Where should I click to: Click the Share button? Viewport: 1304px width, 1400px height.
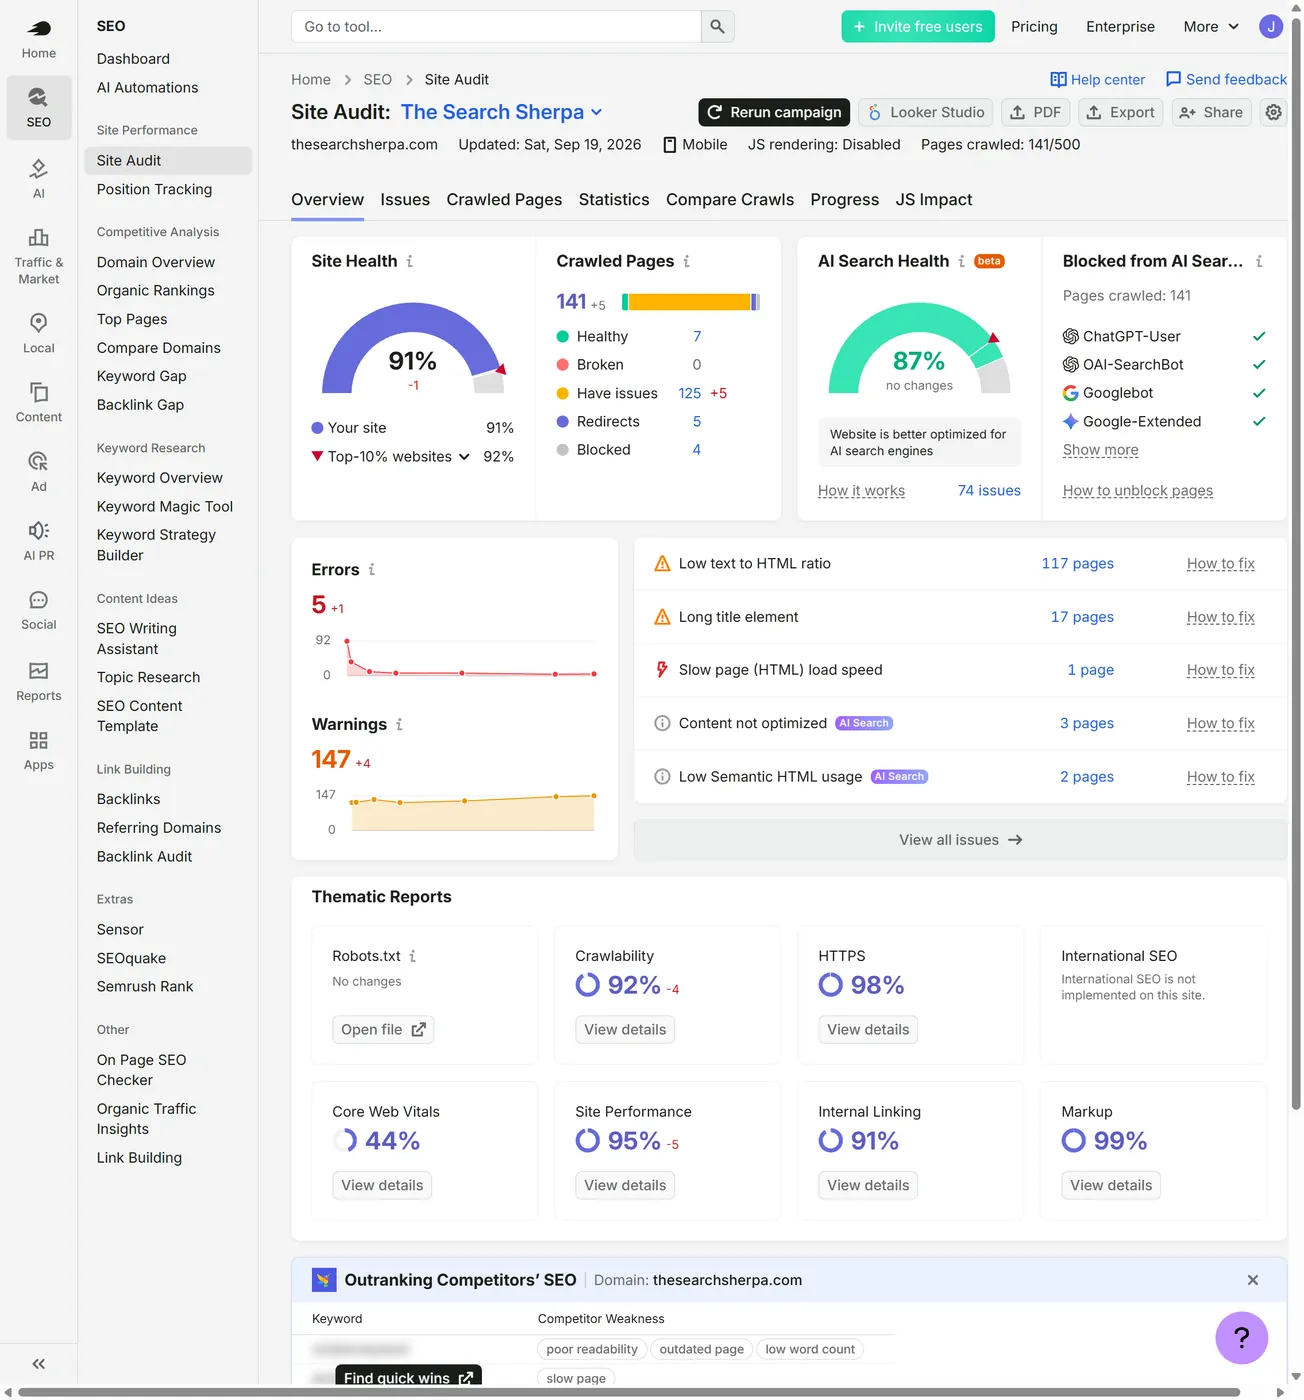click(1211, 112)
